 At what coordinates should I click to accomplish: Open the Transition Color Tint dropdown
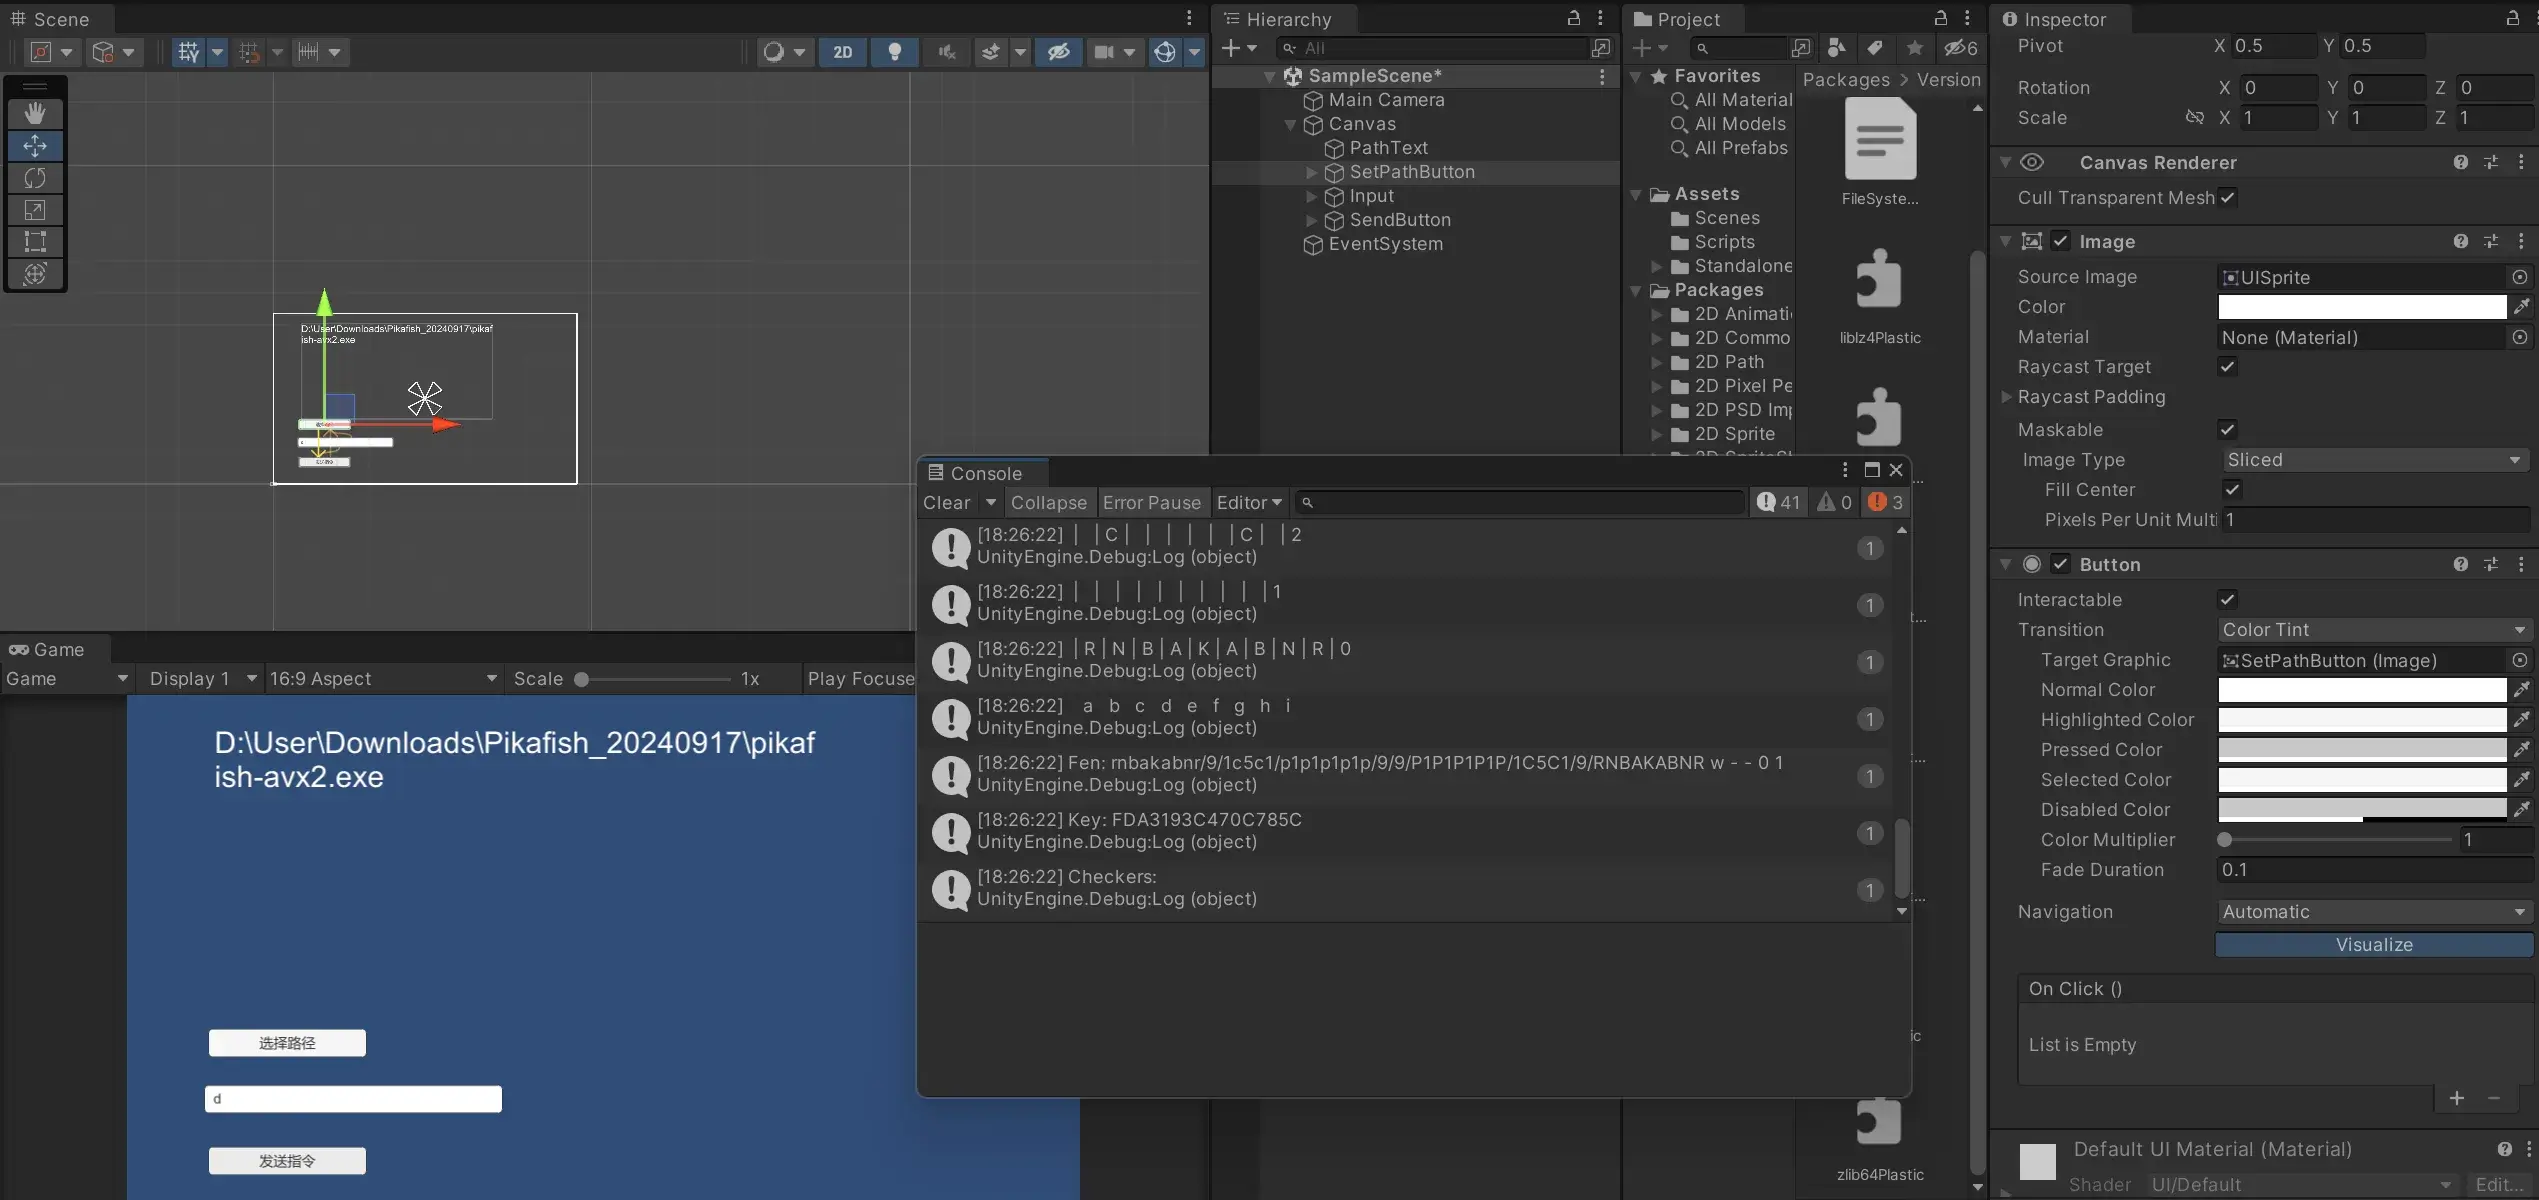(x=2372, y=630)
